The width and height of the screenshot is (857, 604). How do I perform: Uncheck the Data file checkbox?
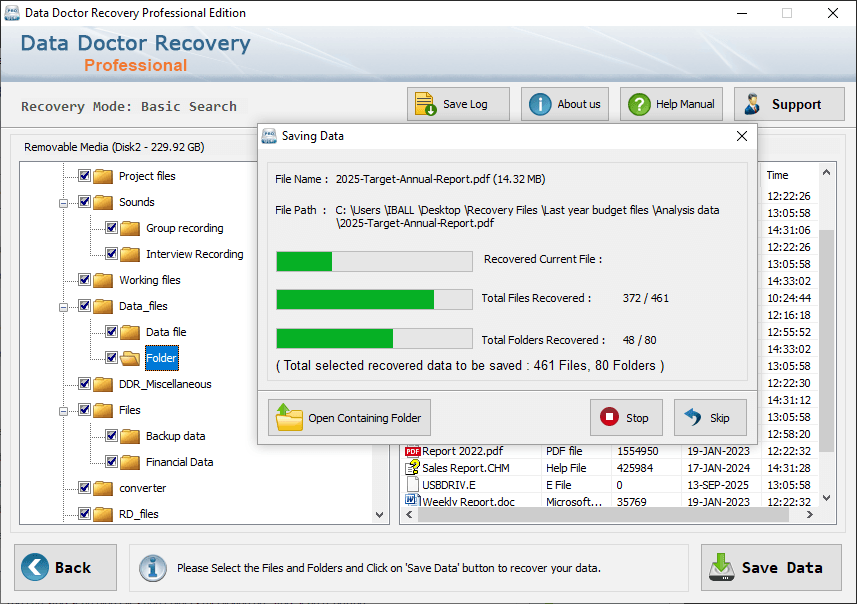(x=111, y=331)
